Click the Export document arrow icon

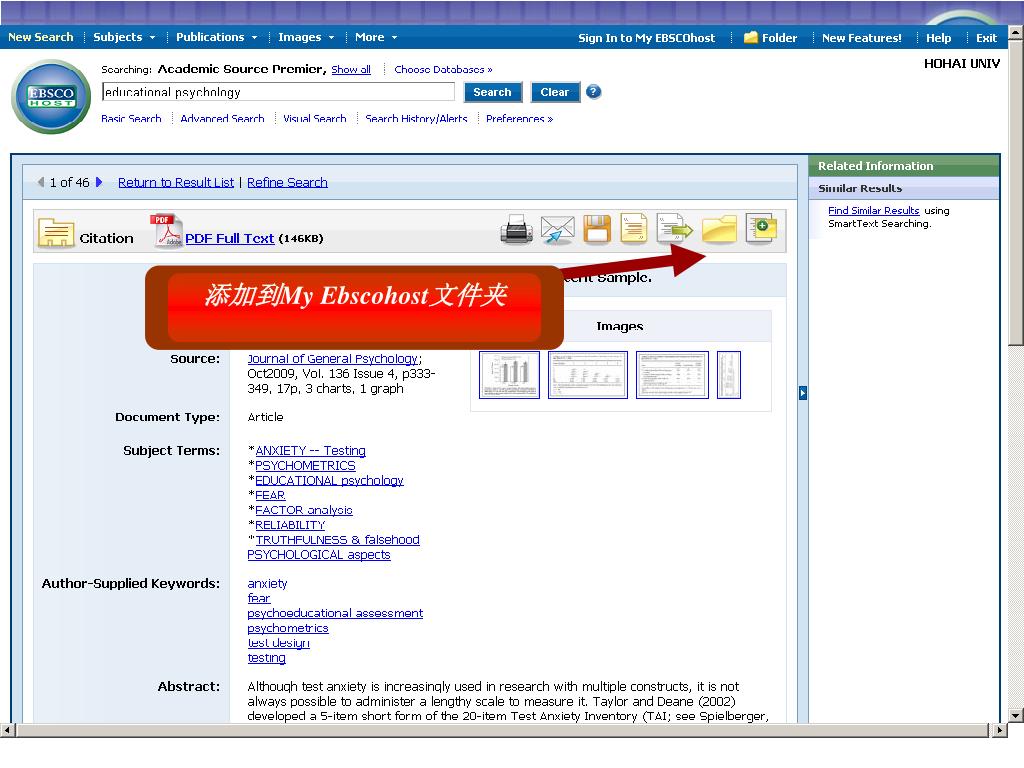pos(674,229)
